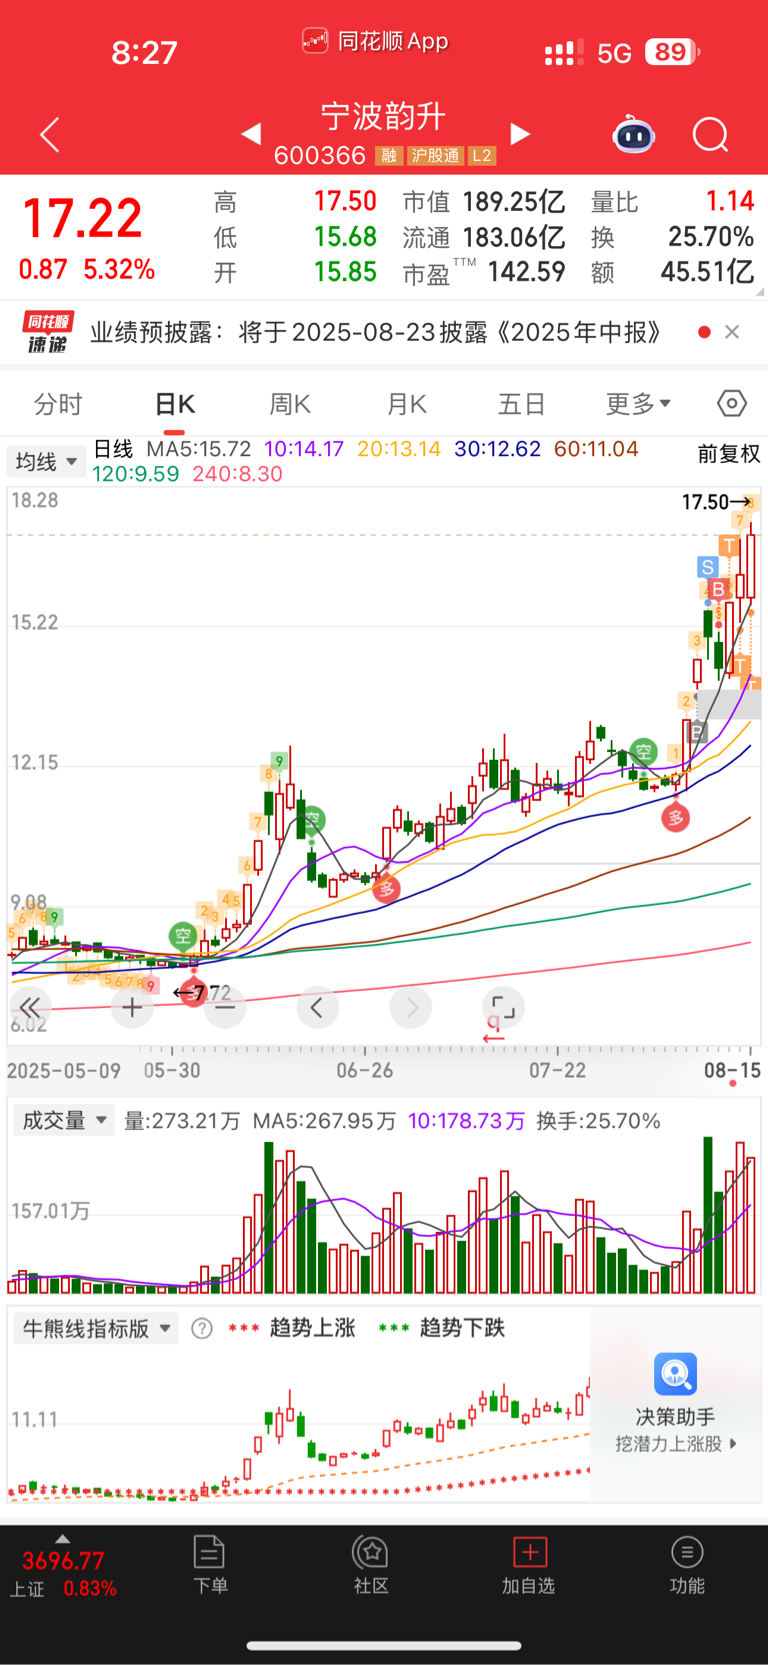The width and height of the screenshot is (768, 1665).
Task: Tap the 08-15 date label
Action: pos(732,1070)
